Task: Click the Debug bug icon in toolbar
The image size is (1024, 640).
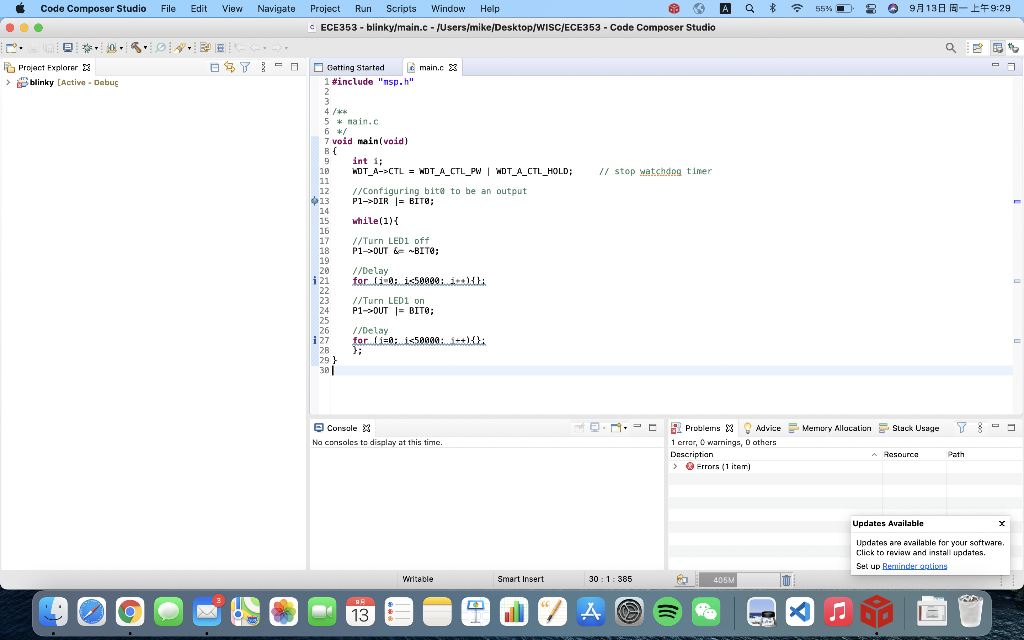Action: (88, 47)
